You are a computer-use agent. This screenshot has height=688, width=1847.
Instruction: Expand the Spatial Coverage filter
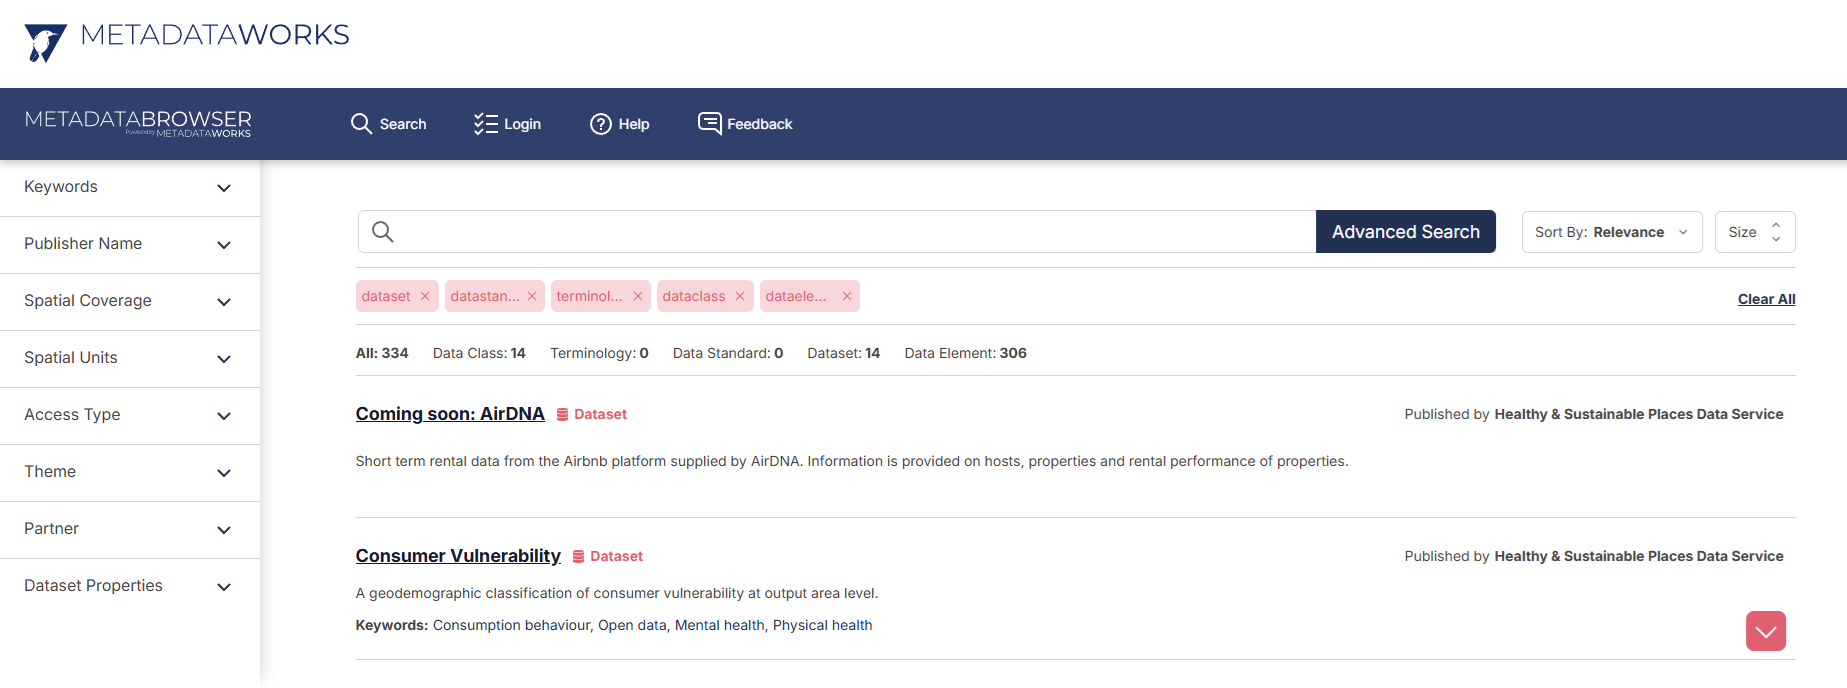point(130,302)
